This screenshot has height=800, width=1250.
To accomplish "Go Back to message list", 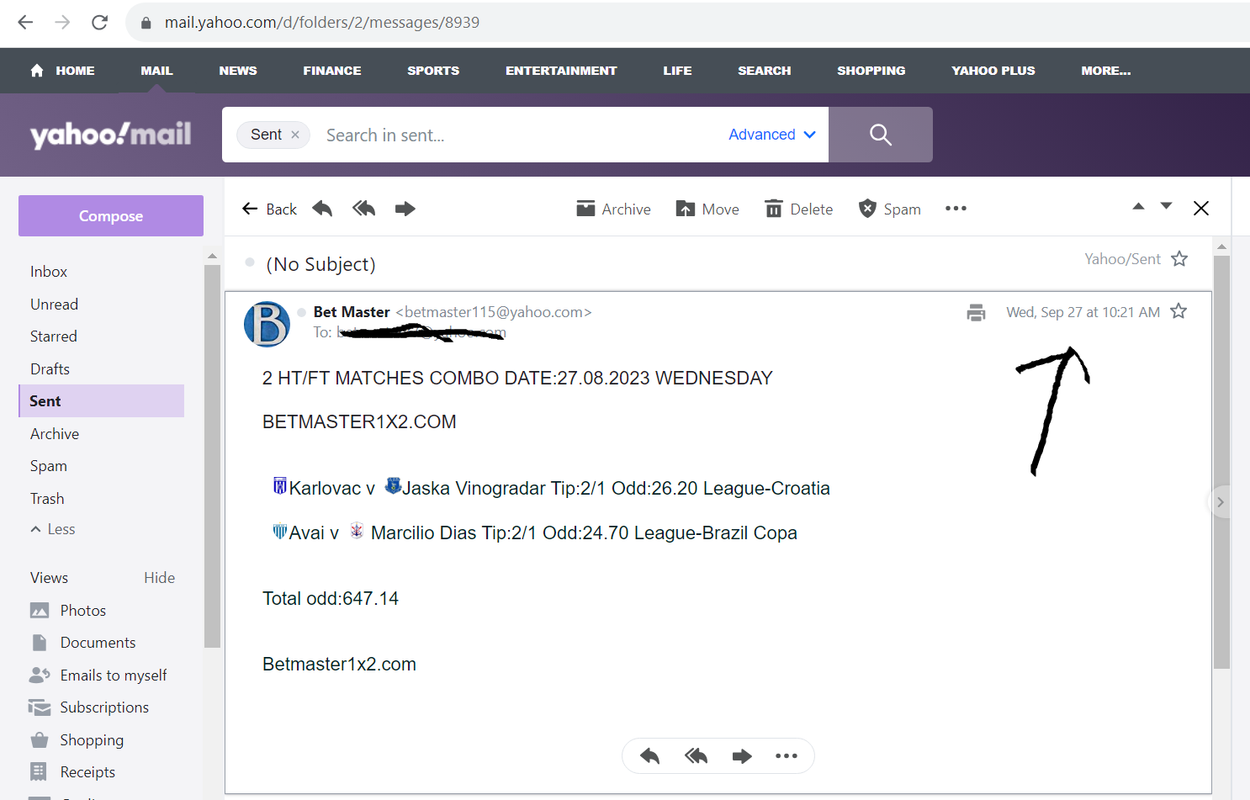I will click(x=270, y=209).
